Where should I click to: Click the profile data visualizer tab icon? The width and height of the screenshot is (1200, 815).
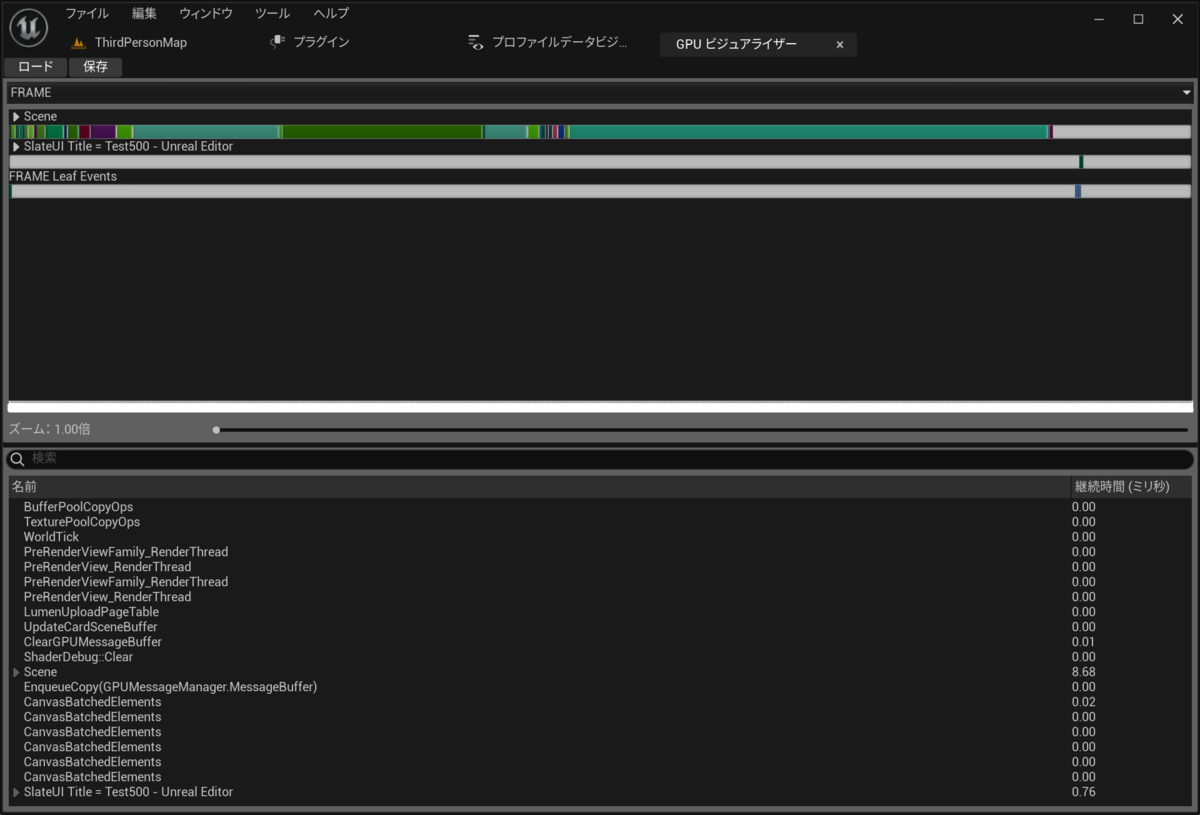[475, 42]
